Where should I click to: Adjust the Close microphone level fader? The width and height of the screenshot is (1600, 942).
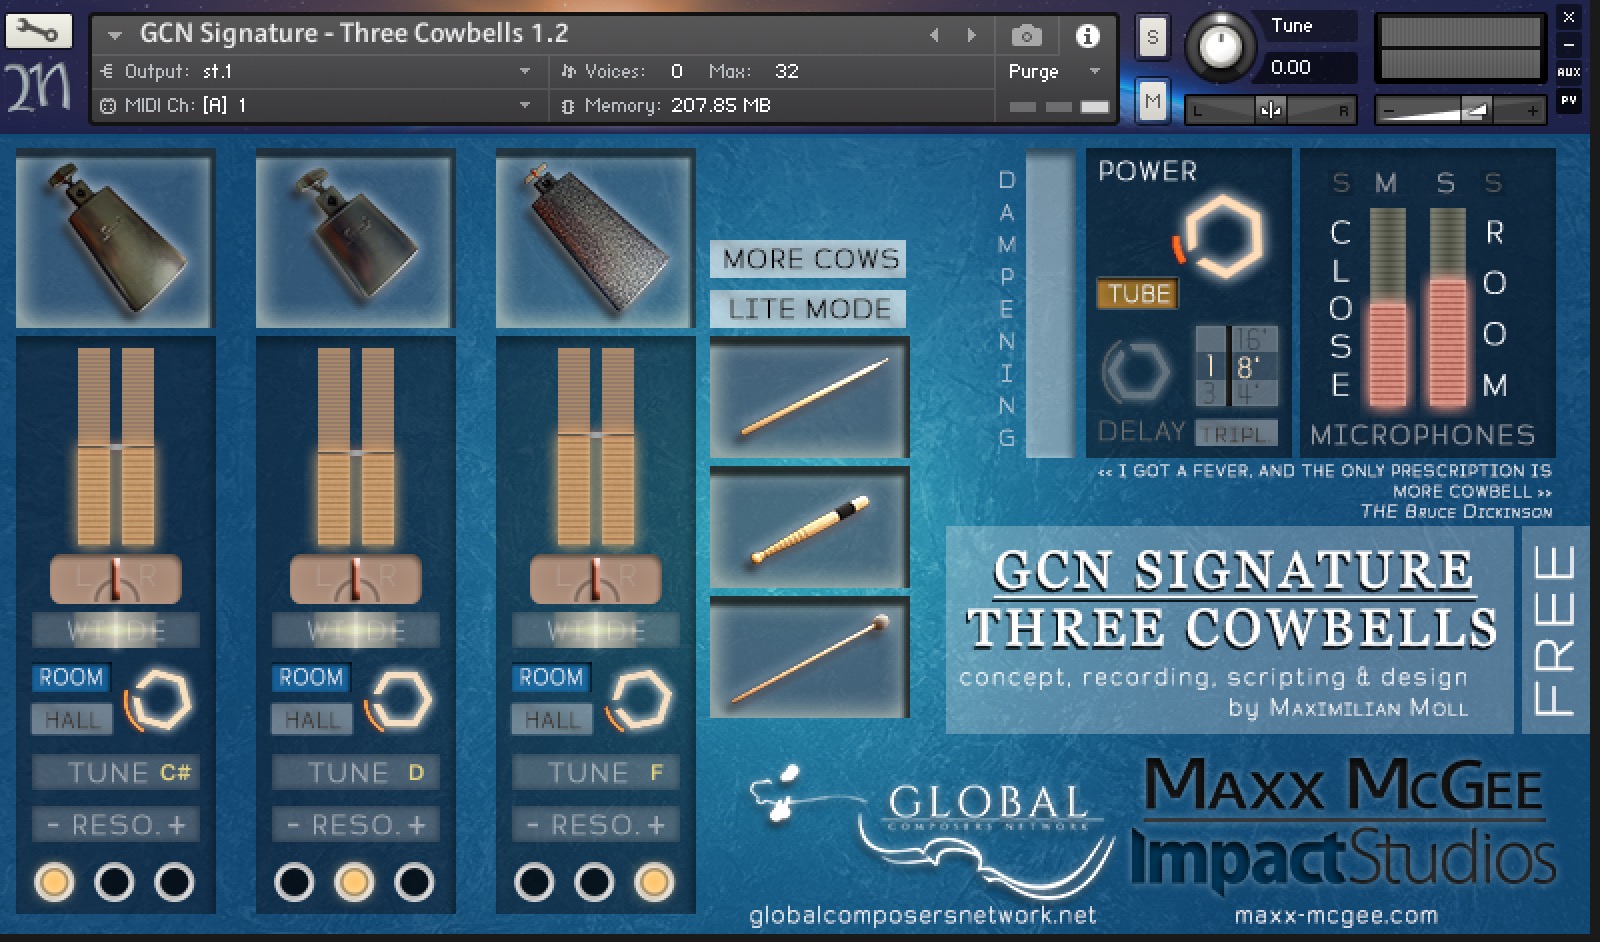tap(1387, 308)
